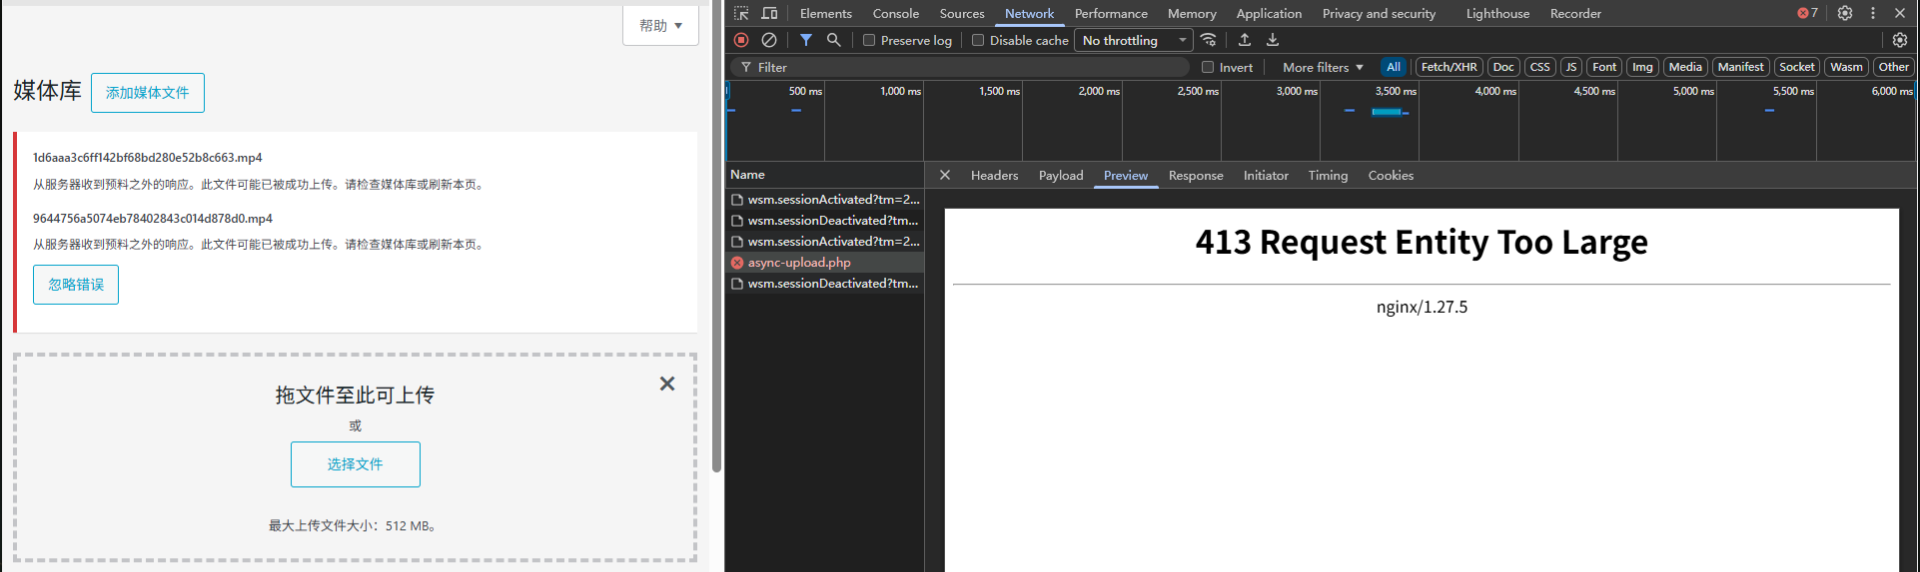The image size is (1920, 572).
Task: Select first wsm.sessionActivated request
Action: point(825,200)
